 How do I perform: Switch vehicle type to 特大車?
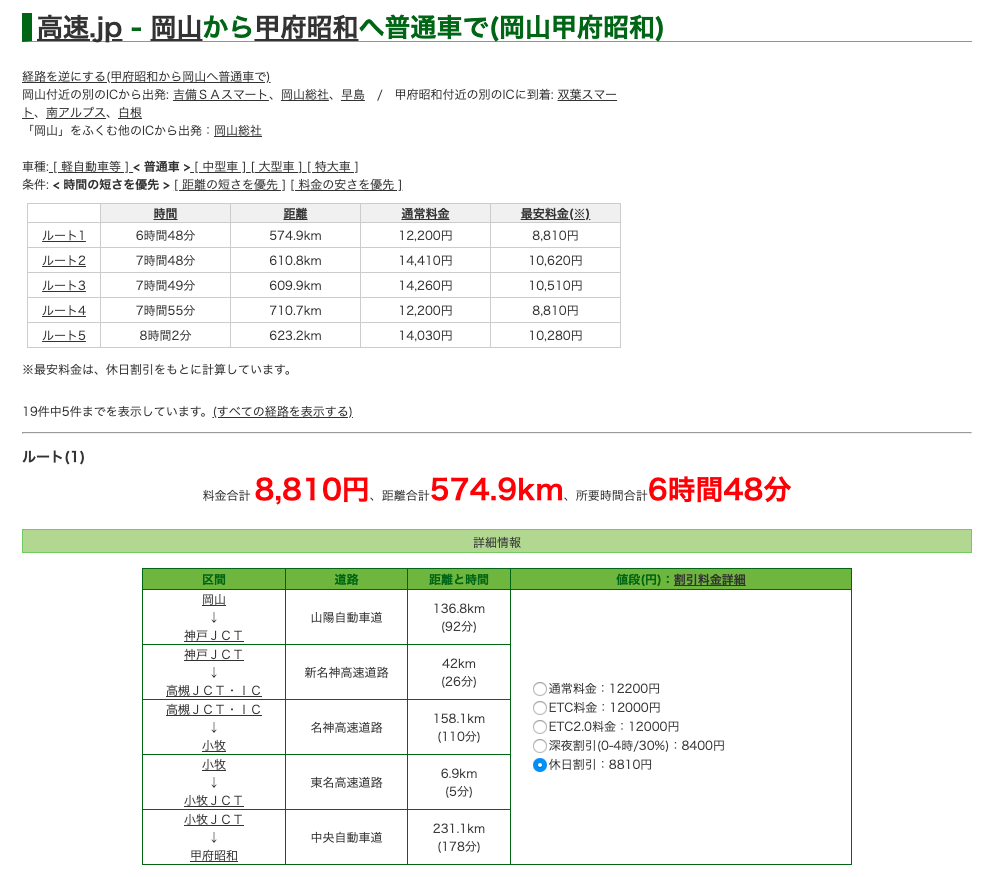[x=332, y=167]
